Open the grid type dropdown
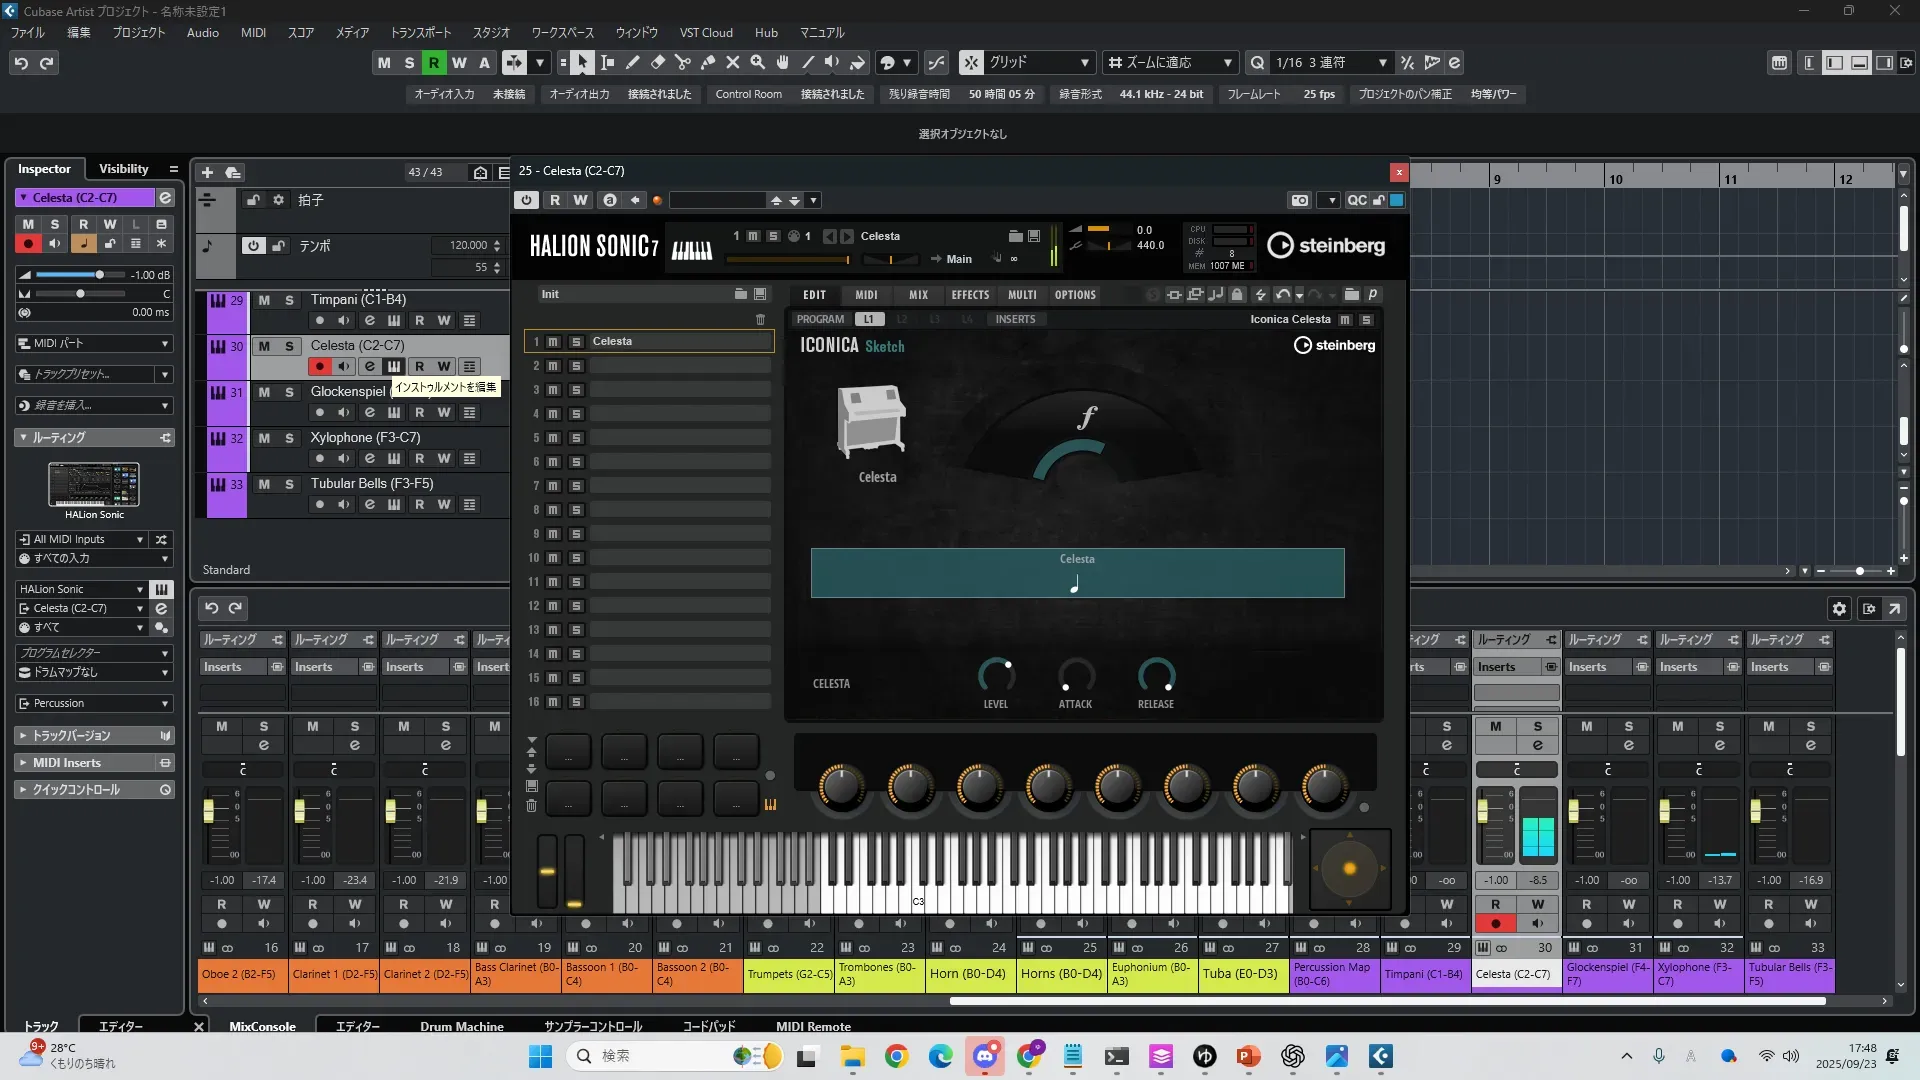The image size is (1920, 1080). coord(1040,63)
